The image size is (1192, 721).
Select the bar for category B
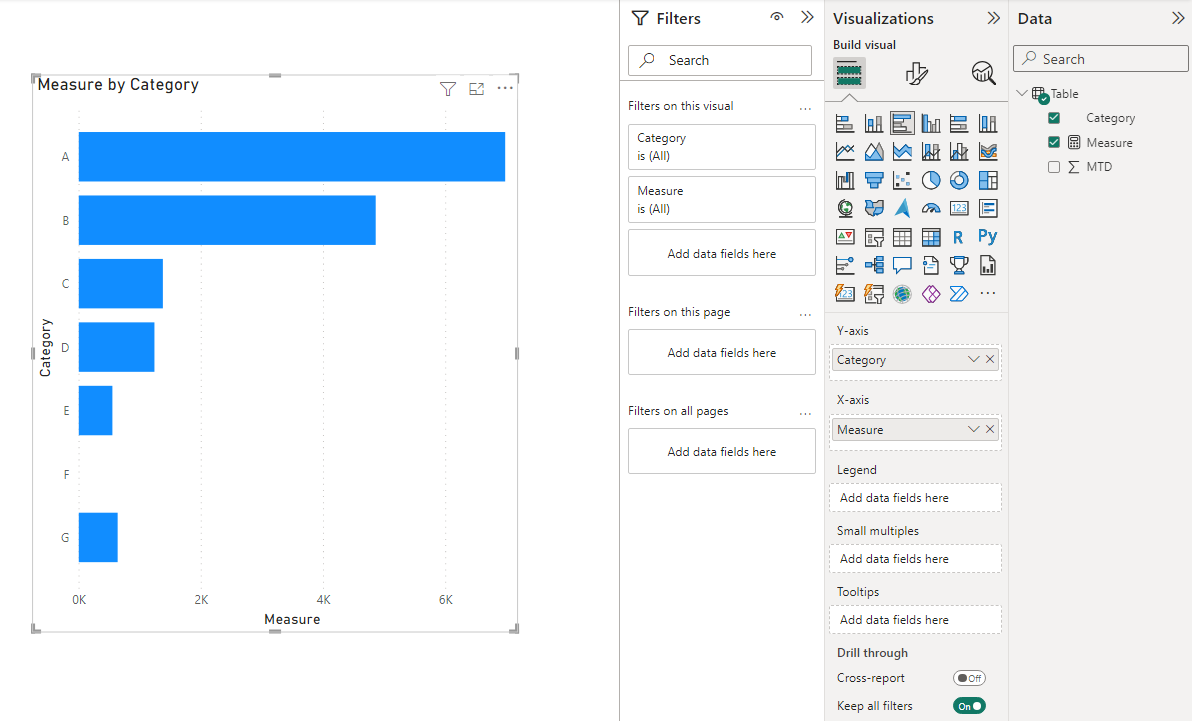coord(227,220)
